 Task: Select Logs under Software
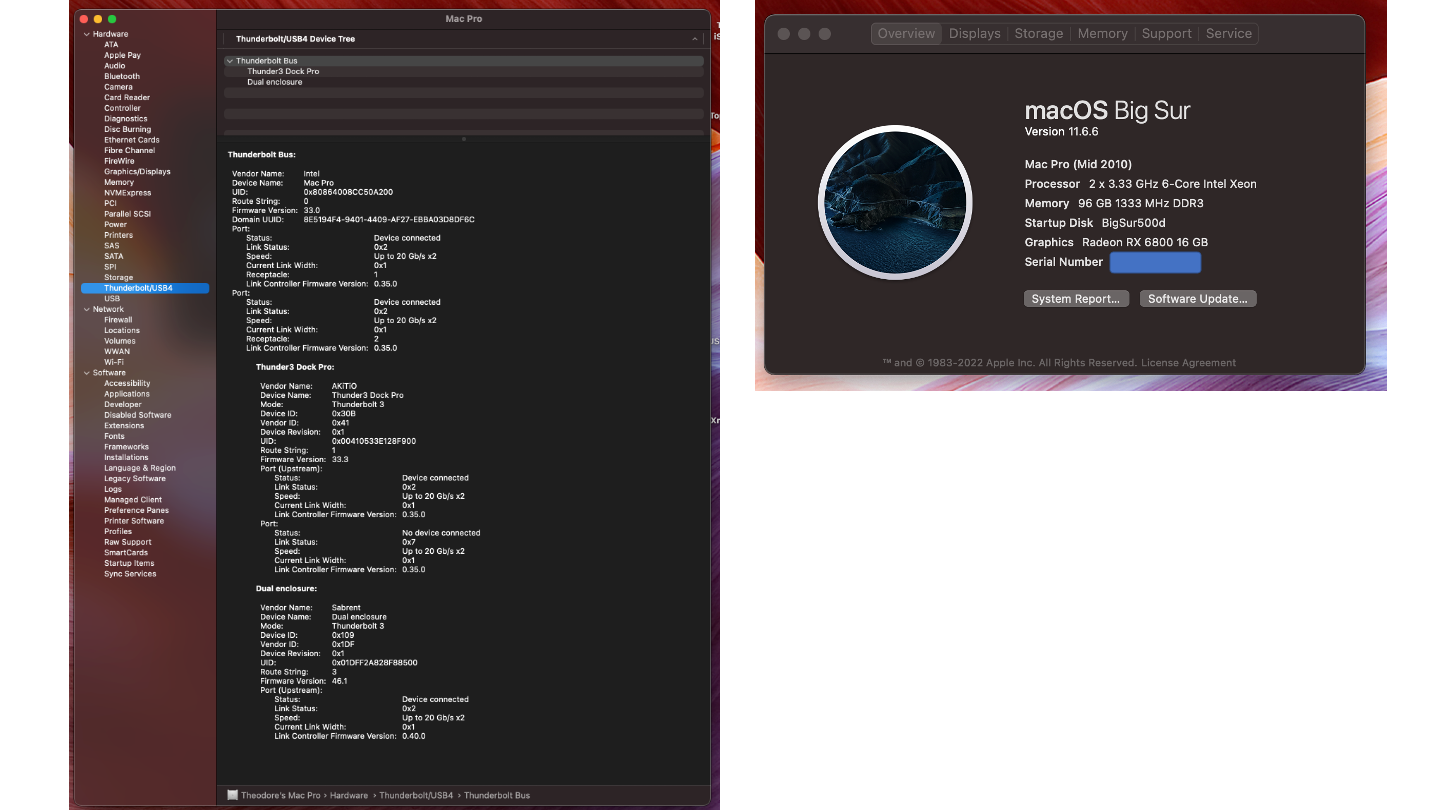tap(113, 489)
